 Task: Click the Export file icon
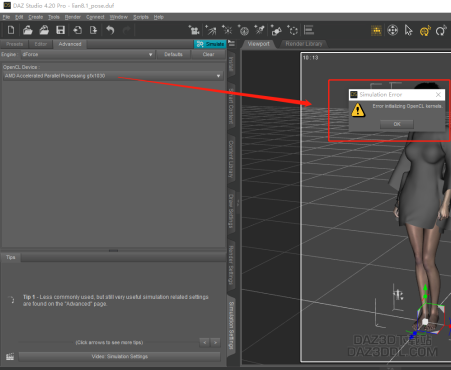93,30
